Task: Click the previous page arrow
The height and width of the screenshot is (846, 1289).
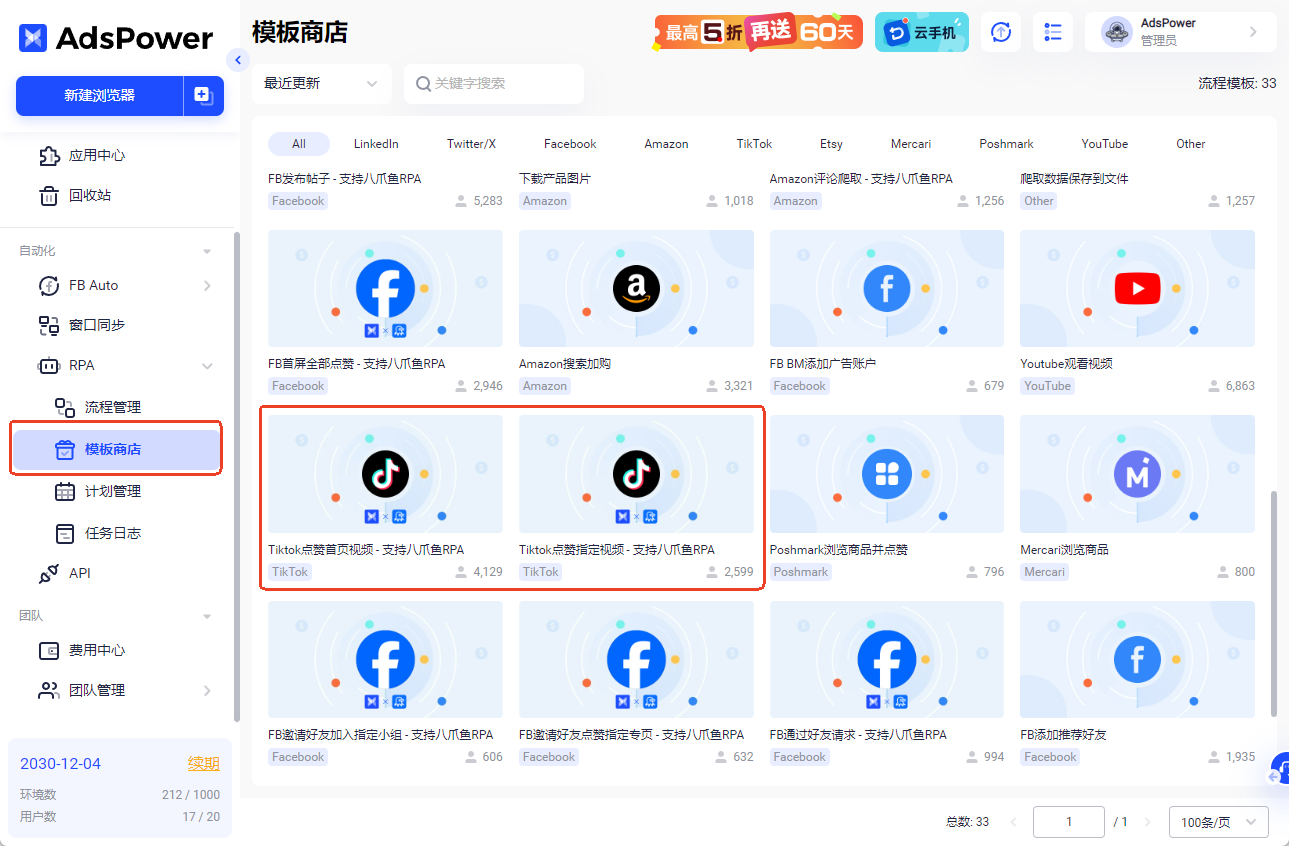Action: 1014,822
